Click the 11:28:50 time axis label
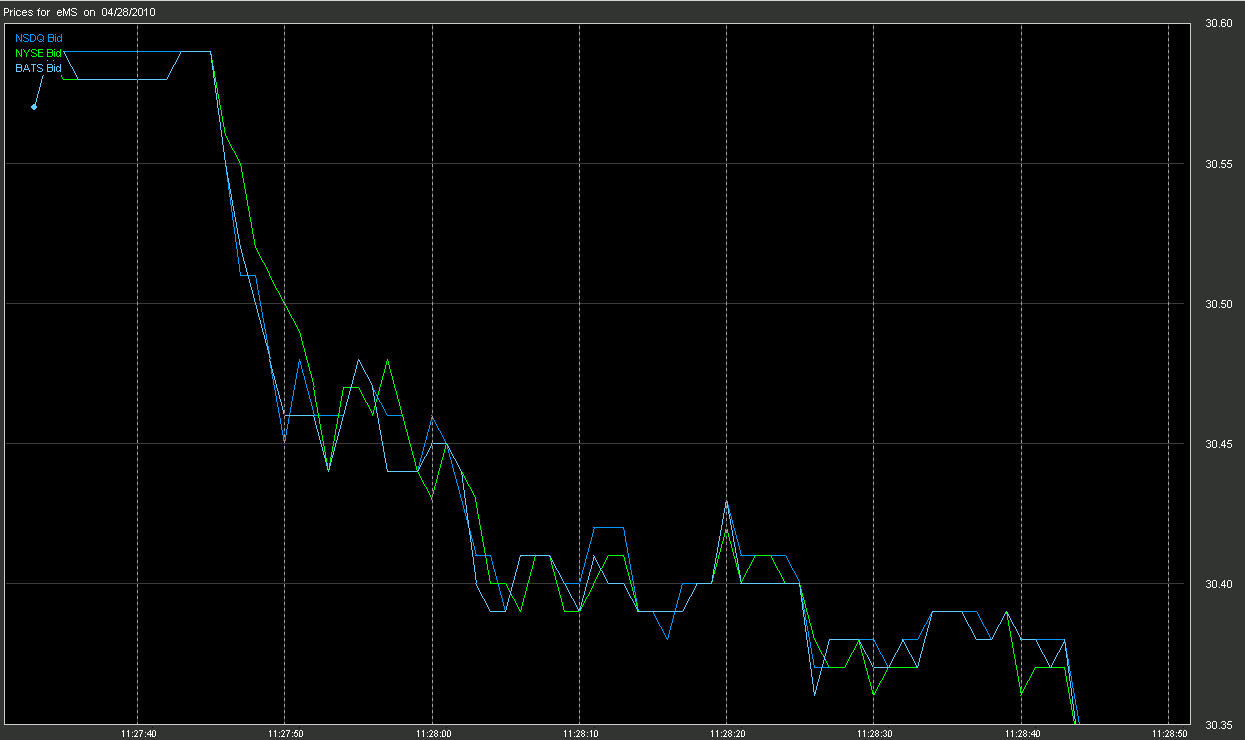Screen dimensions: 1245x740 coord(1169,732)
